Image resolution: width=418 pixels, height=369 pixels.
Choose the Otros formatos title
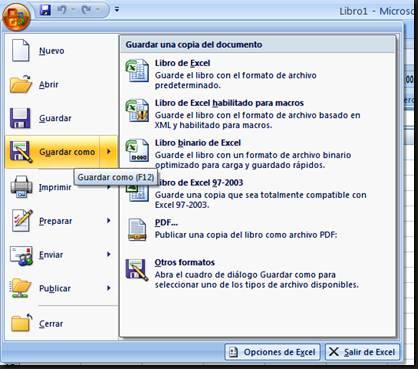[185, 262]
